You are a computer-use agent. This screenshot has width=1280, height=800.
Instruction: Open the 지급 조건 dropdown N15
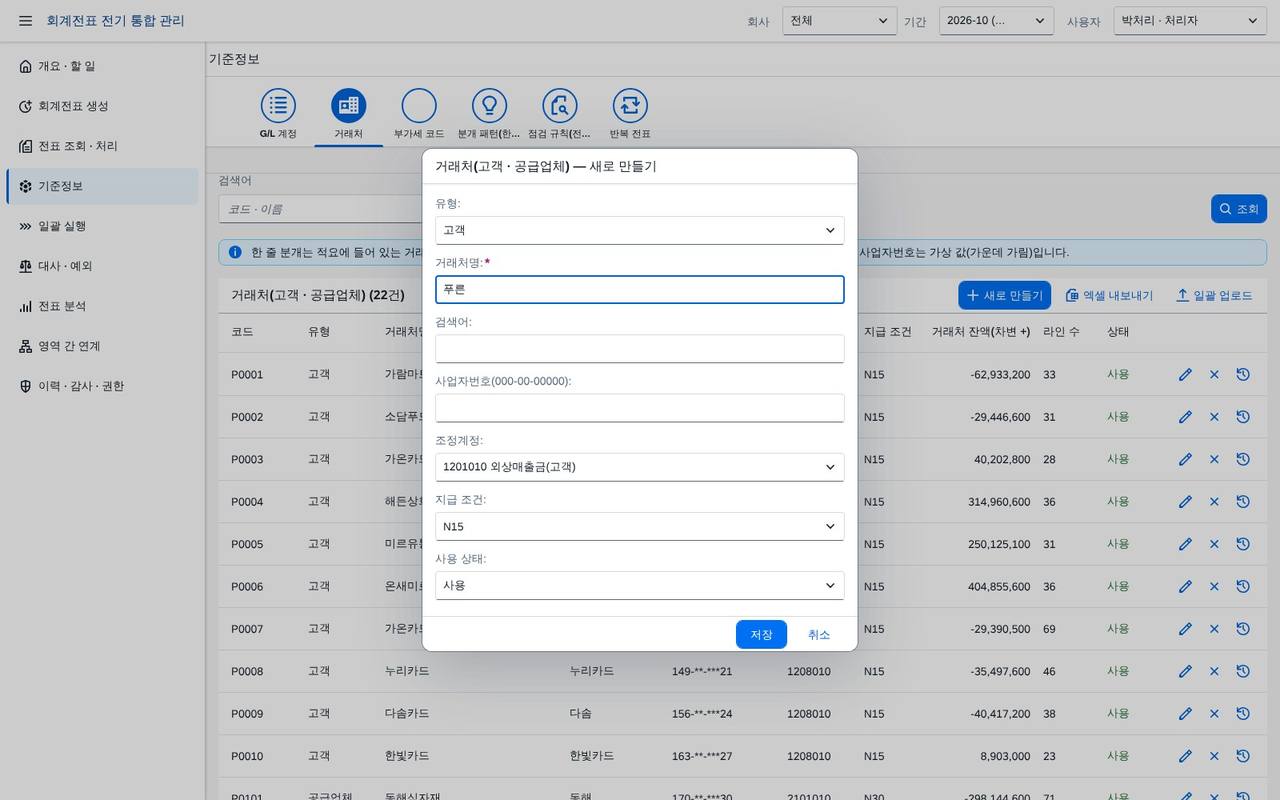coord(640,526)
